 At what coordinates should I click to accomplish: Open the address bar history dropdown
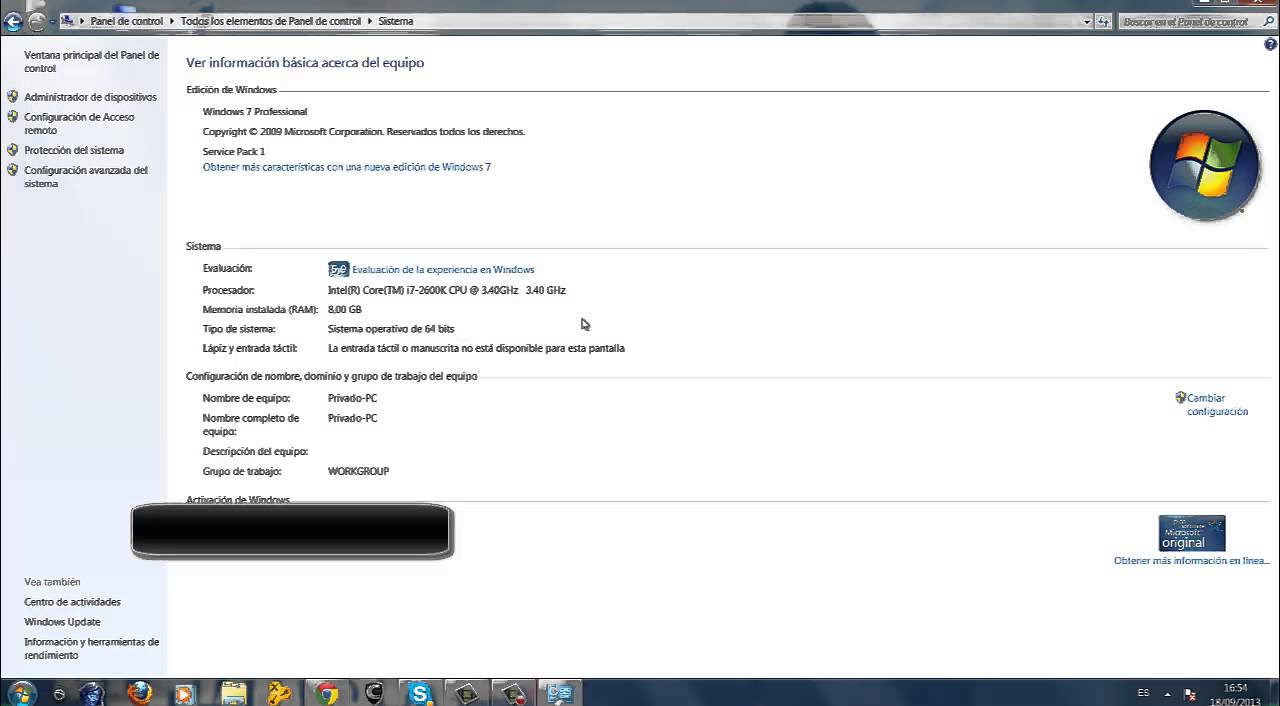(x=1087, y=21)
